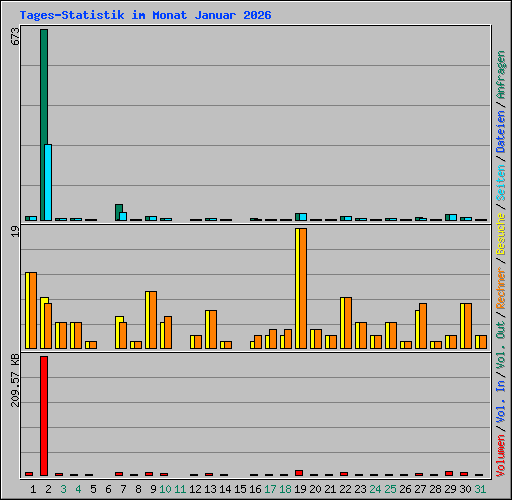Click day label 5 on the axis
The width and height of the screenshot is (512, 500).
click(x=93, y=489)
